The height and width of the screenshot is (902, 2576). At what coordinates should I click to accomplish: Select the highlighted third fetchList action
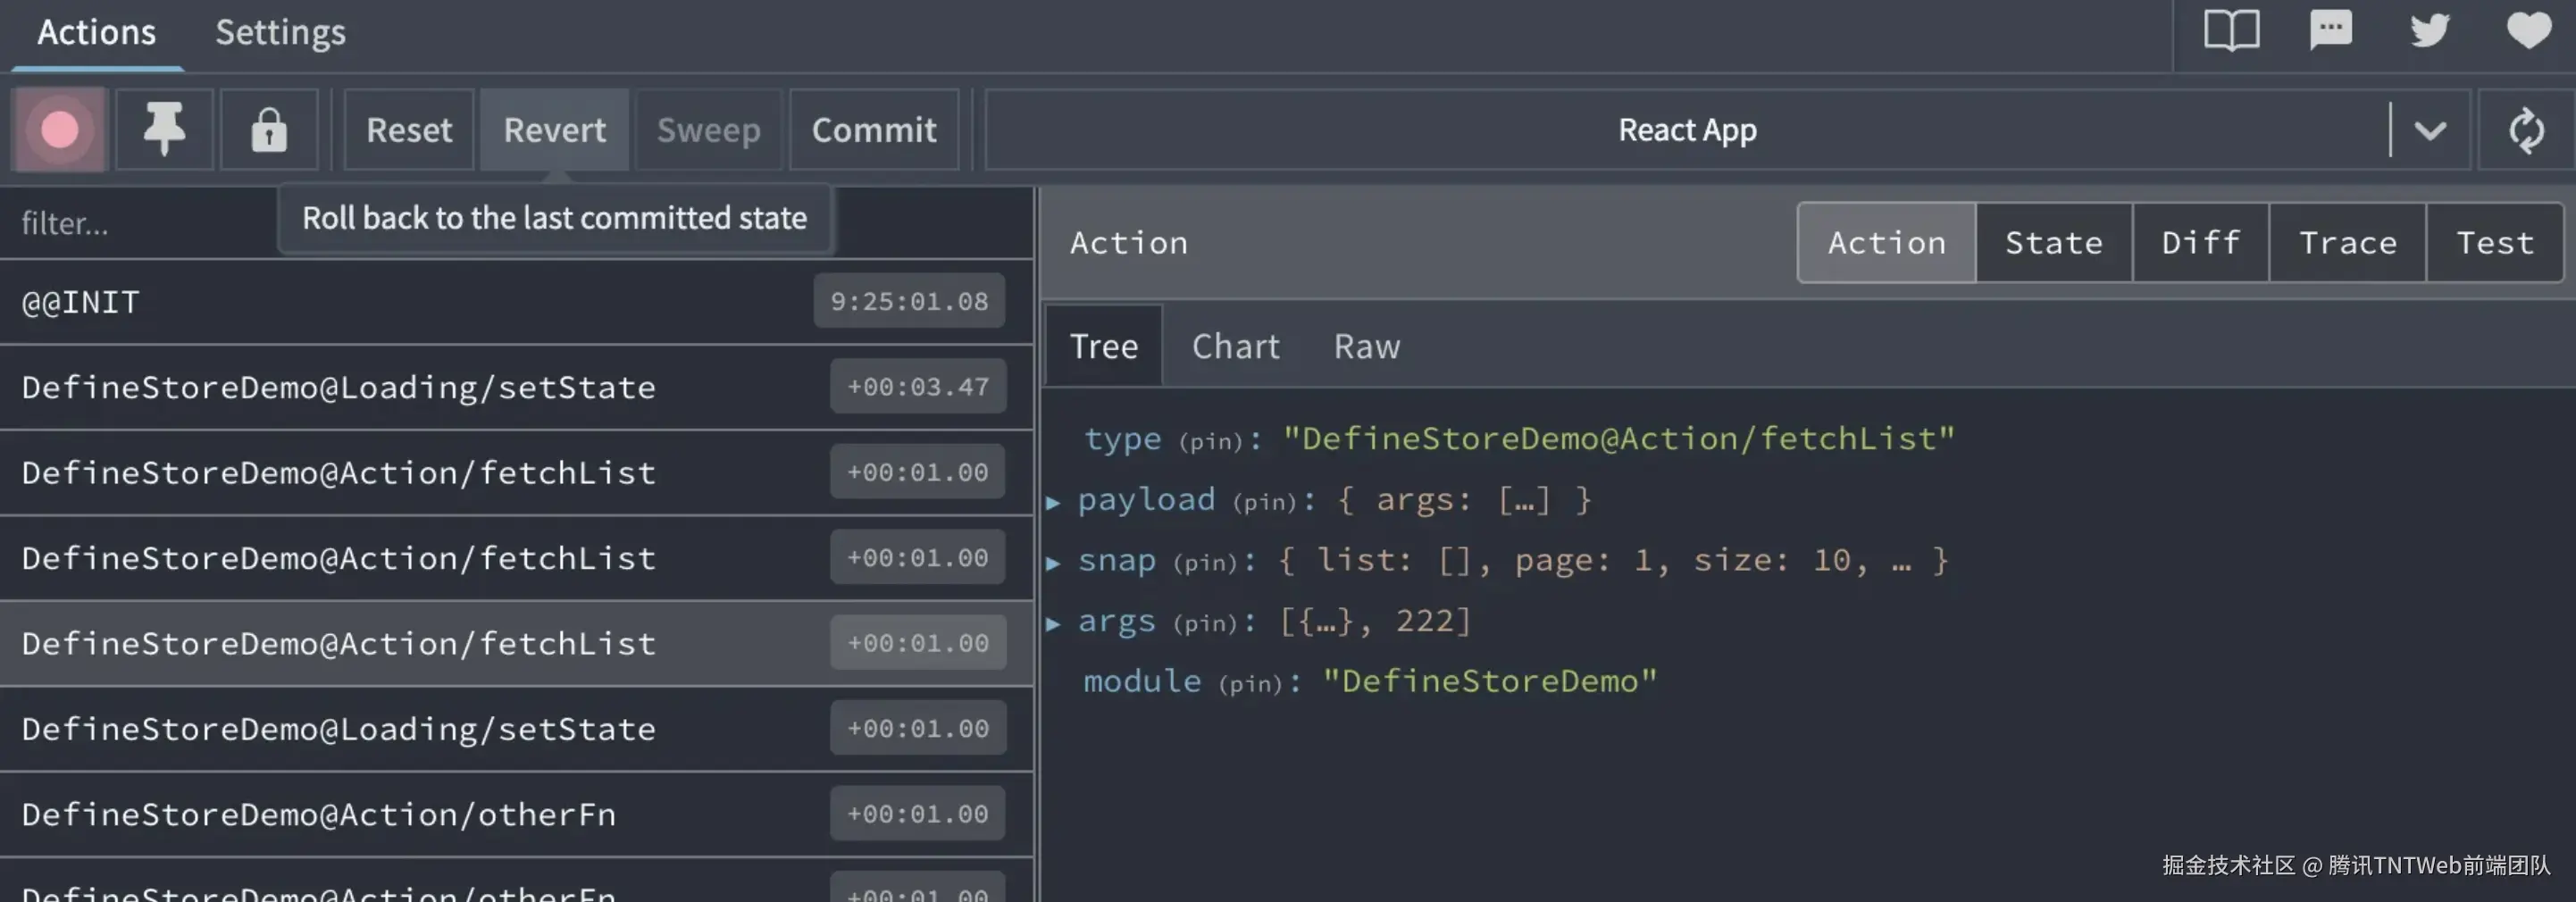pyautogui.click(x=516, y=643)
